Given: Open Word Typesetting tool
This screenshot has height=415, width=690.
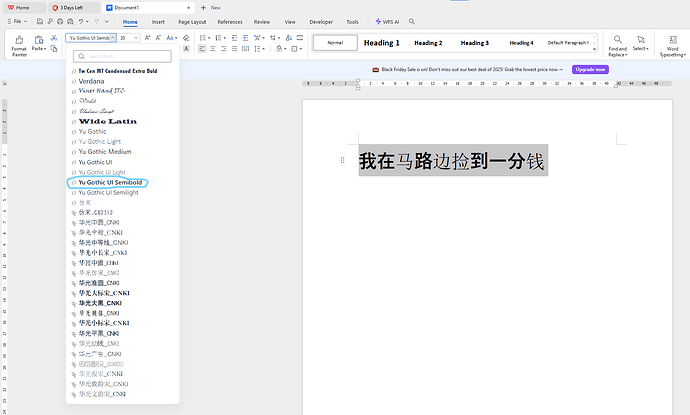Looking at the screenshot, I should coord(673,46).
